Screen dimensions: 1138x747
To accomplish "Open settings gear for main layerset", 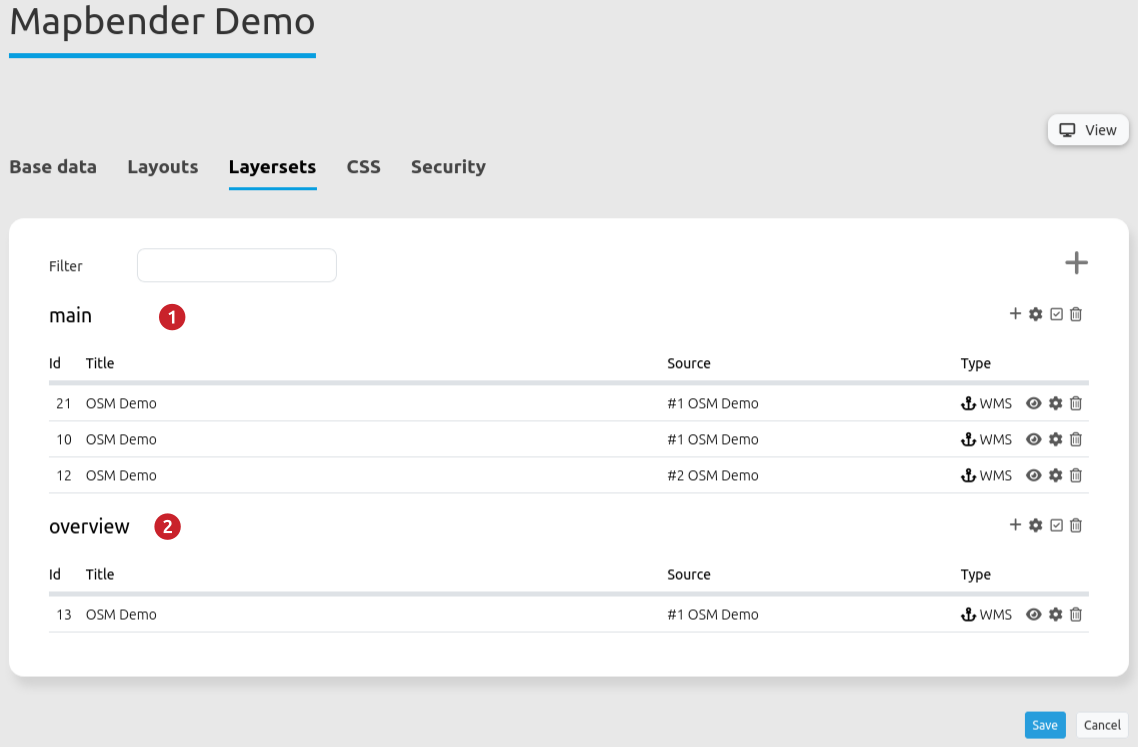I will click(1036, 314).
